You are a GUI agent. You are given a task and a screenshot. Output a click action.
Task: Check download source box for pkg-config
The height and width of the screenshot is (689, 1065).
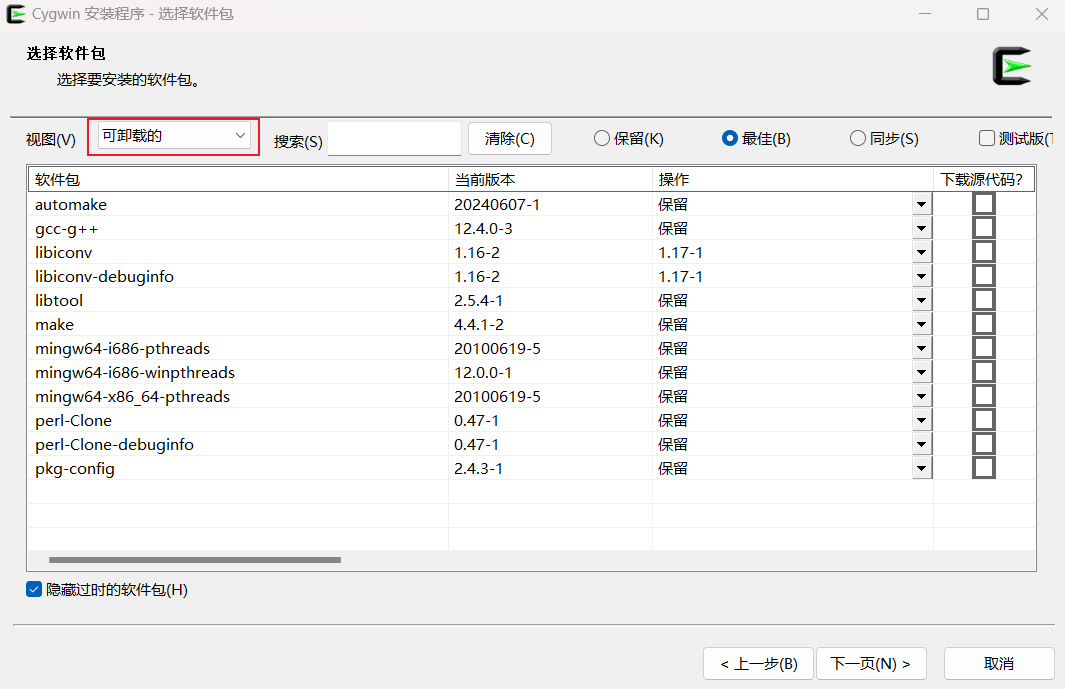(983, 468)
